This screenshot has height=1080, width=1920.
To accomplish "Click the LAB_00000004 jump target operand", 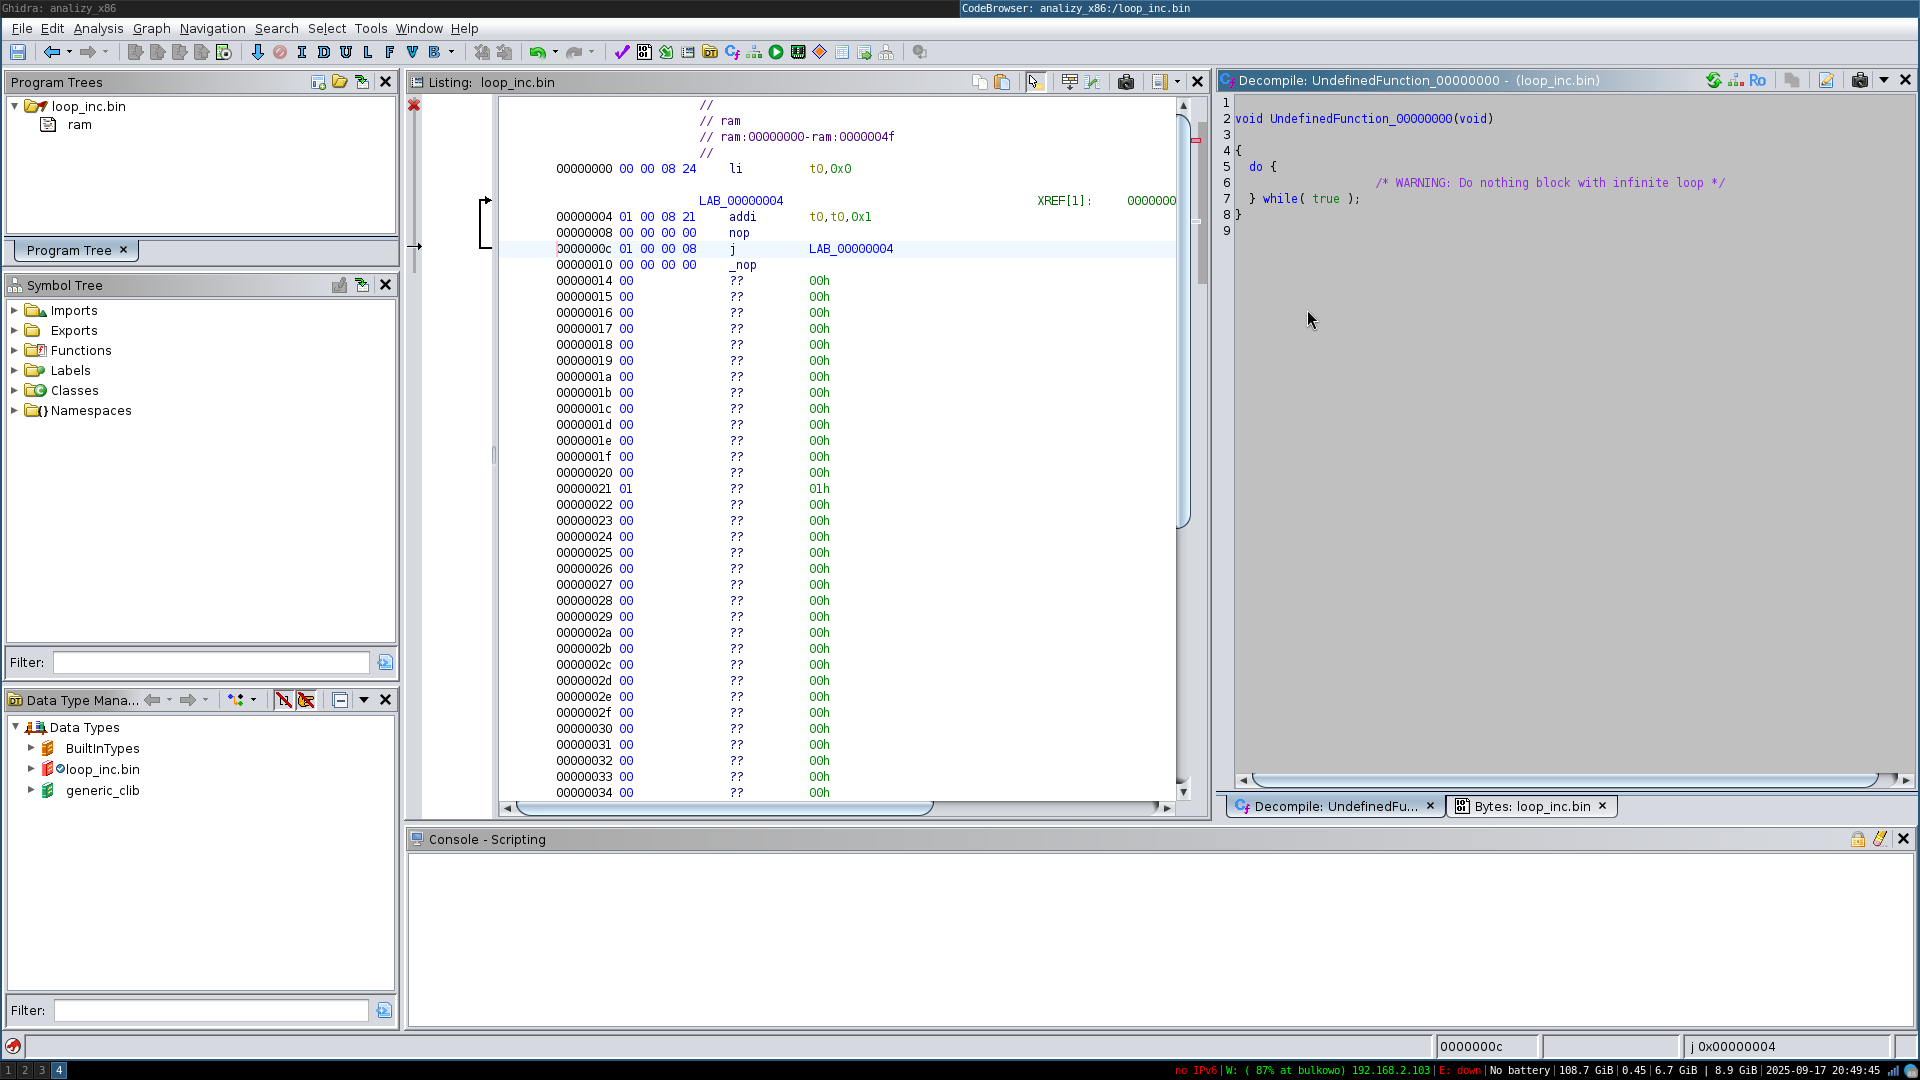I will (x=851, y=249).
